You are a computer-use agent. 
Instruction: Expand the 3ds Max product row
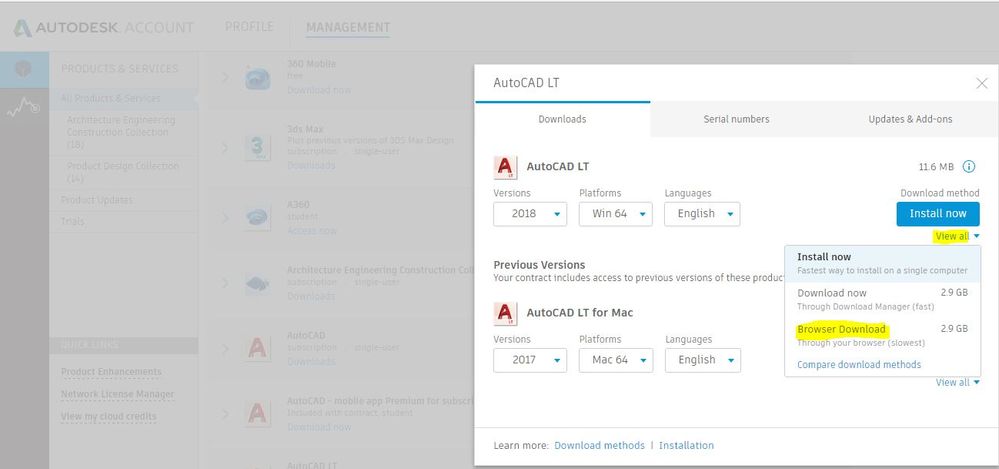224,148
